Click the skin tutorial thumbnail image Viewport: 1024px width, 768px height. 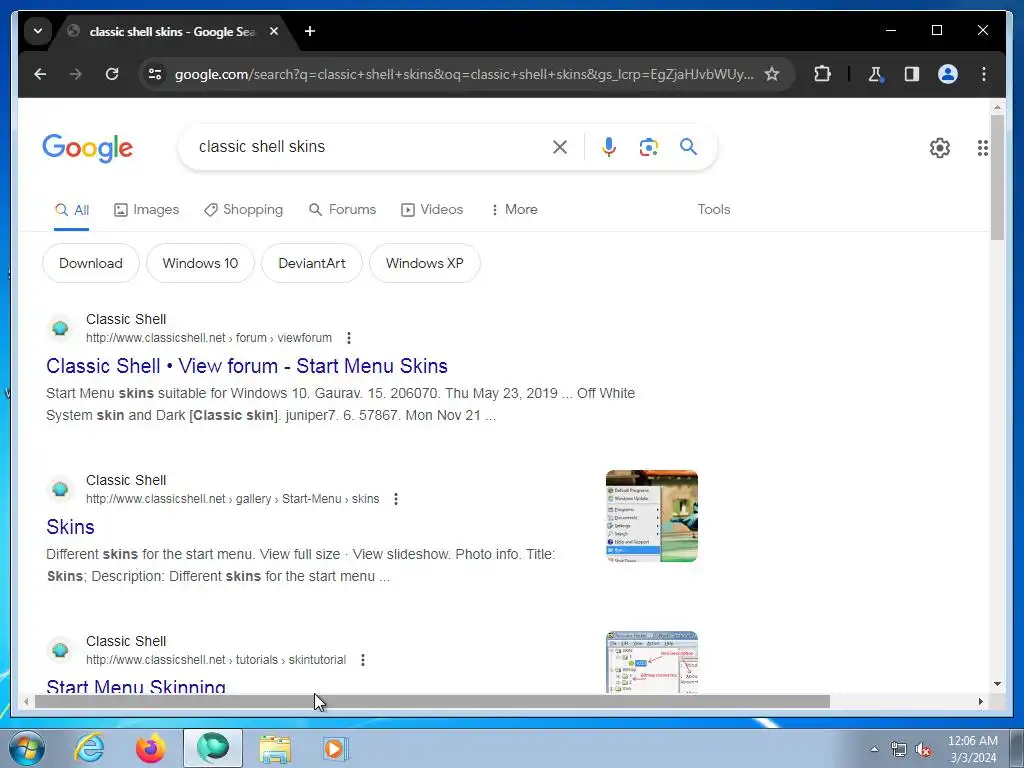tap(652, 662)
